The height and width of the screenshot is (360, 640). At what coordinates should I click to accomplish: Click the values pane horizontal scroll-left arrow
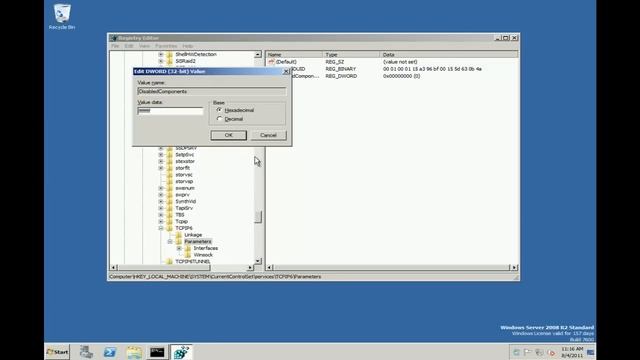tap(269, 268)
